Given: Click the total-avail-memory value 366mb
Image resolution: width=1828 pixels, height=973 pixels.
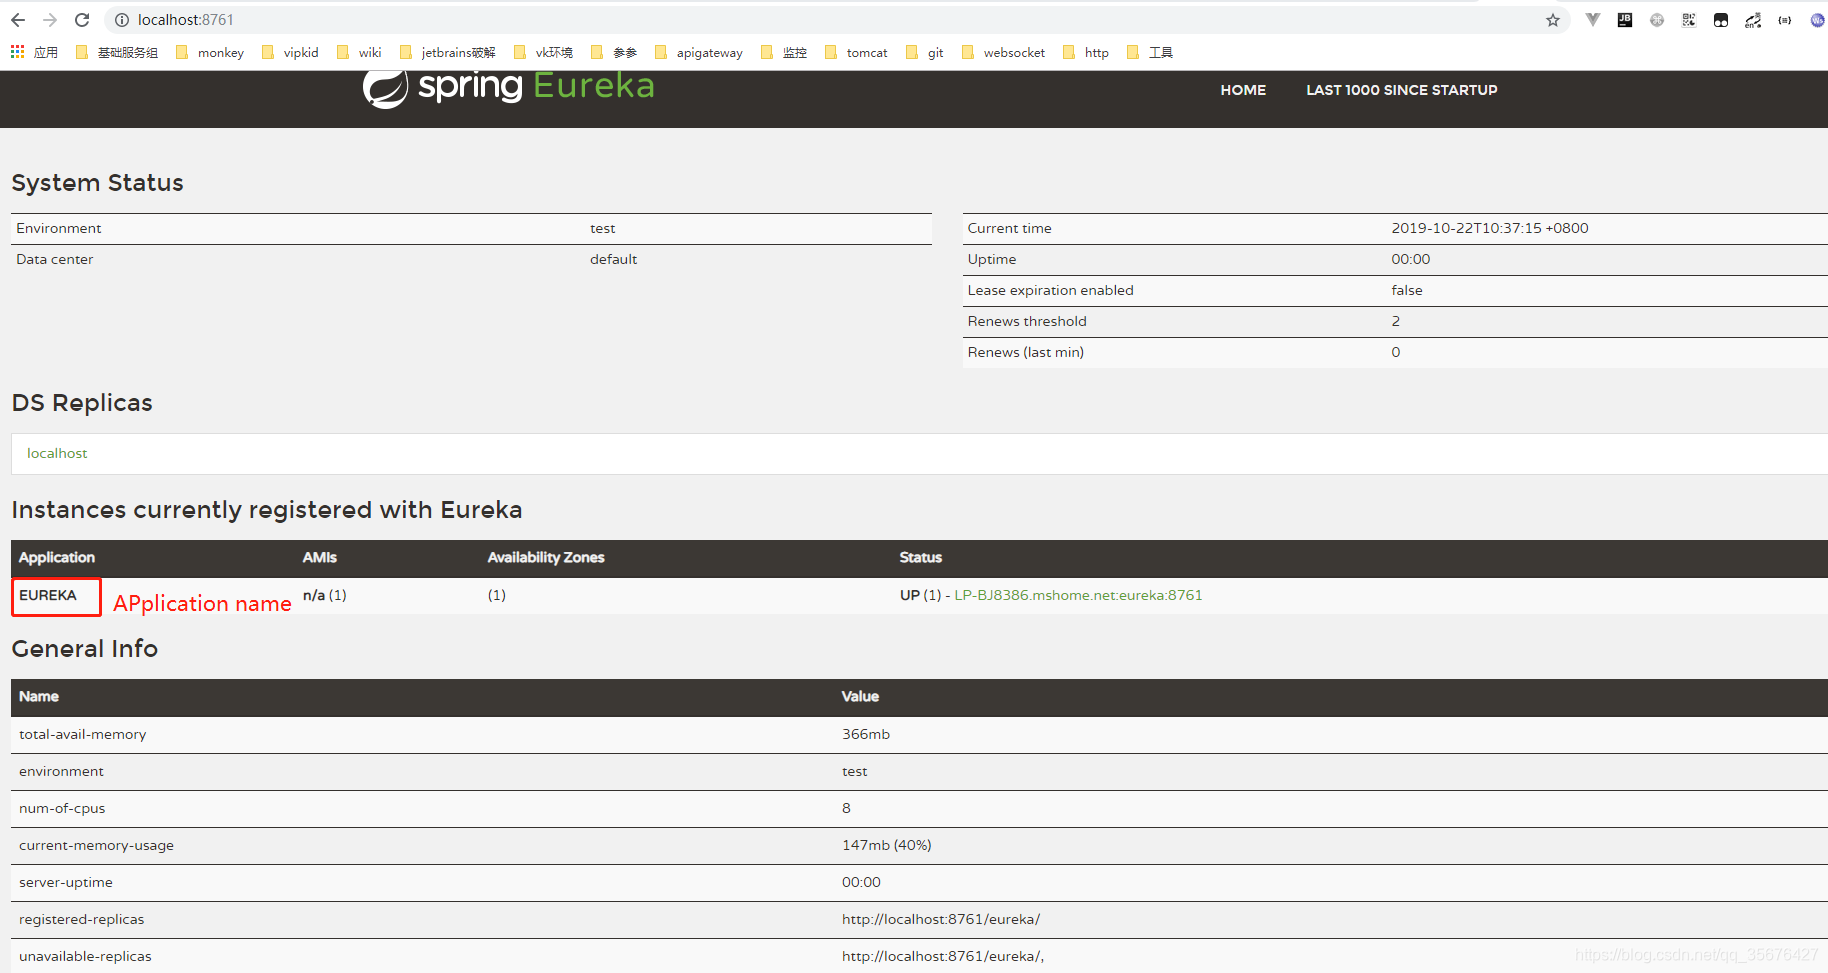Looking at the screenshot, I should click(x=866, y=734).
